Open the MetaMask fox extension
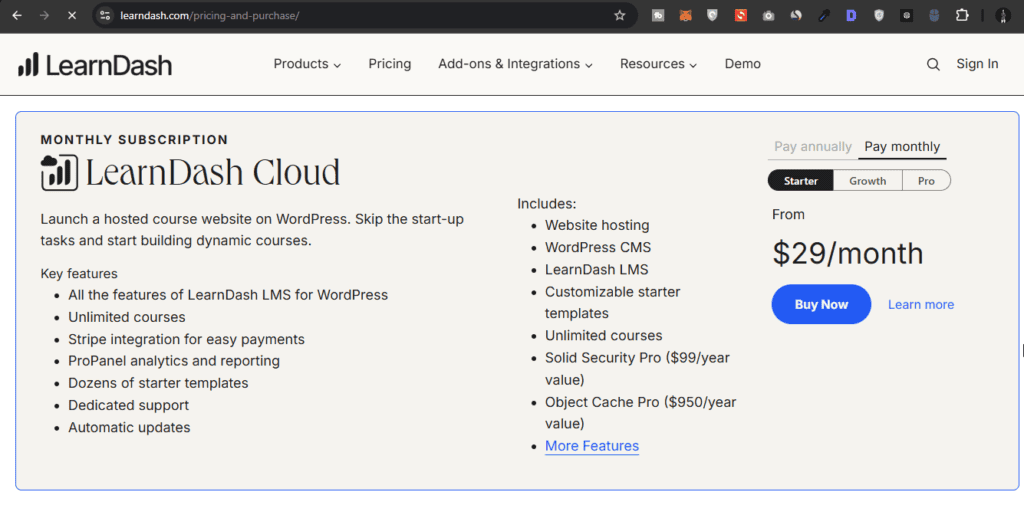1024x505 pixels. coord(685,15)
